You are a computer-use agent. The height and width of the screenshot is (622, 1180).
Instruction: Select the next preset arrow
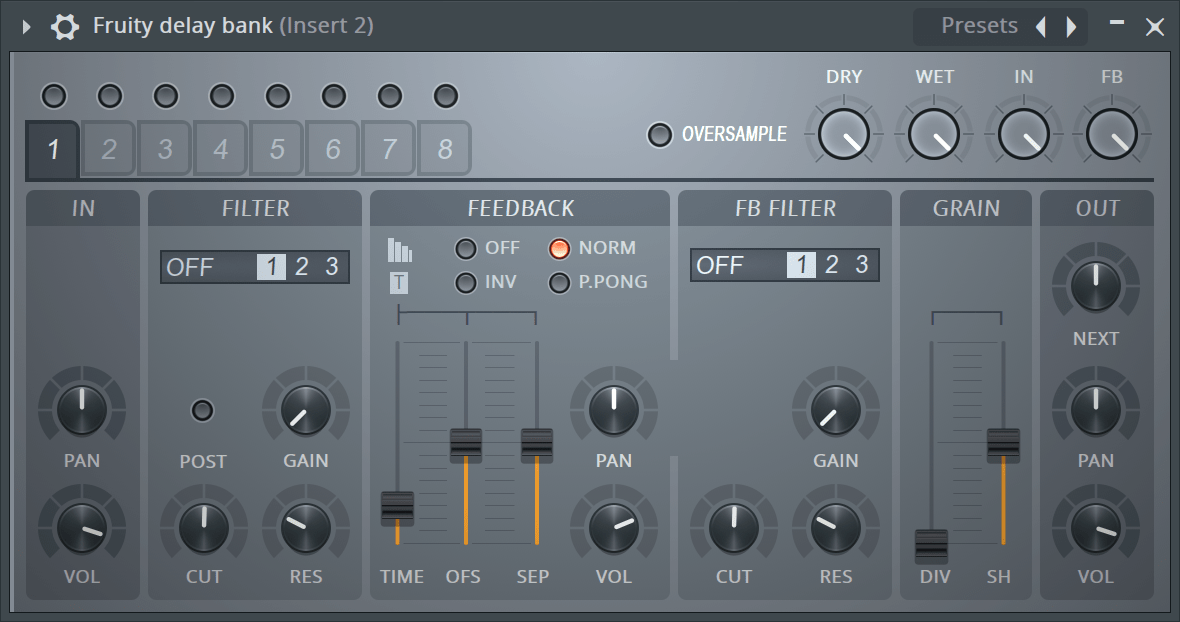[x=1072, y=27]
